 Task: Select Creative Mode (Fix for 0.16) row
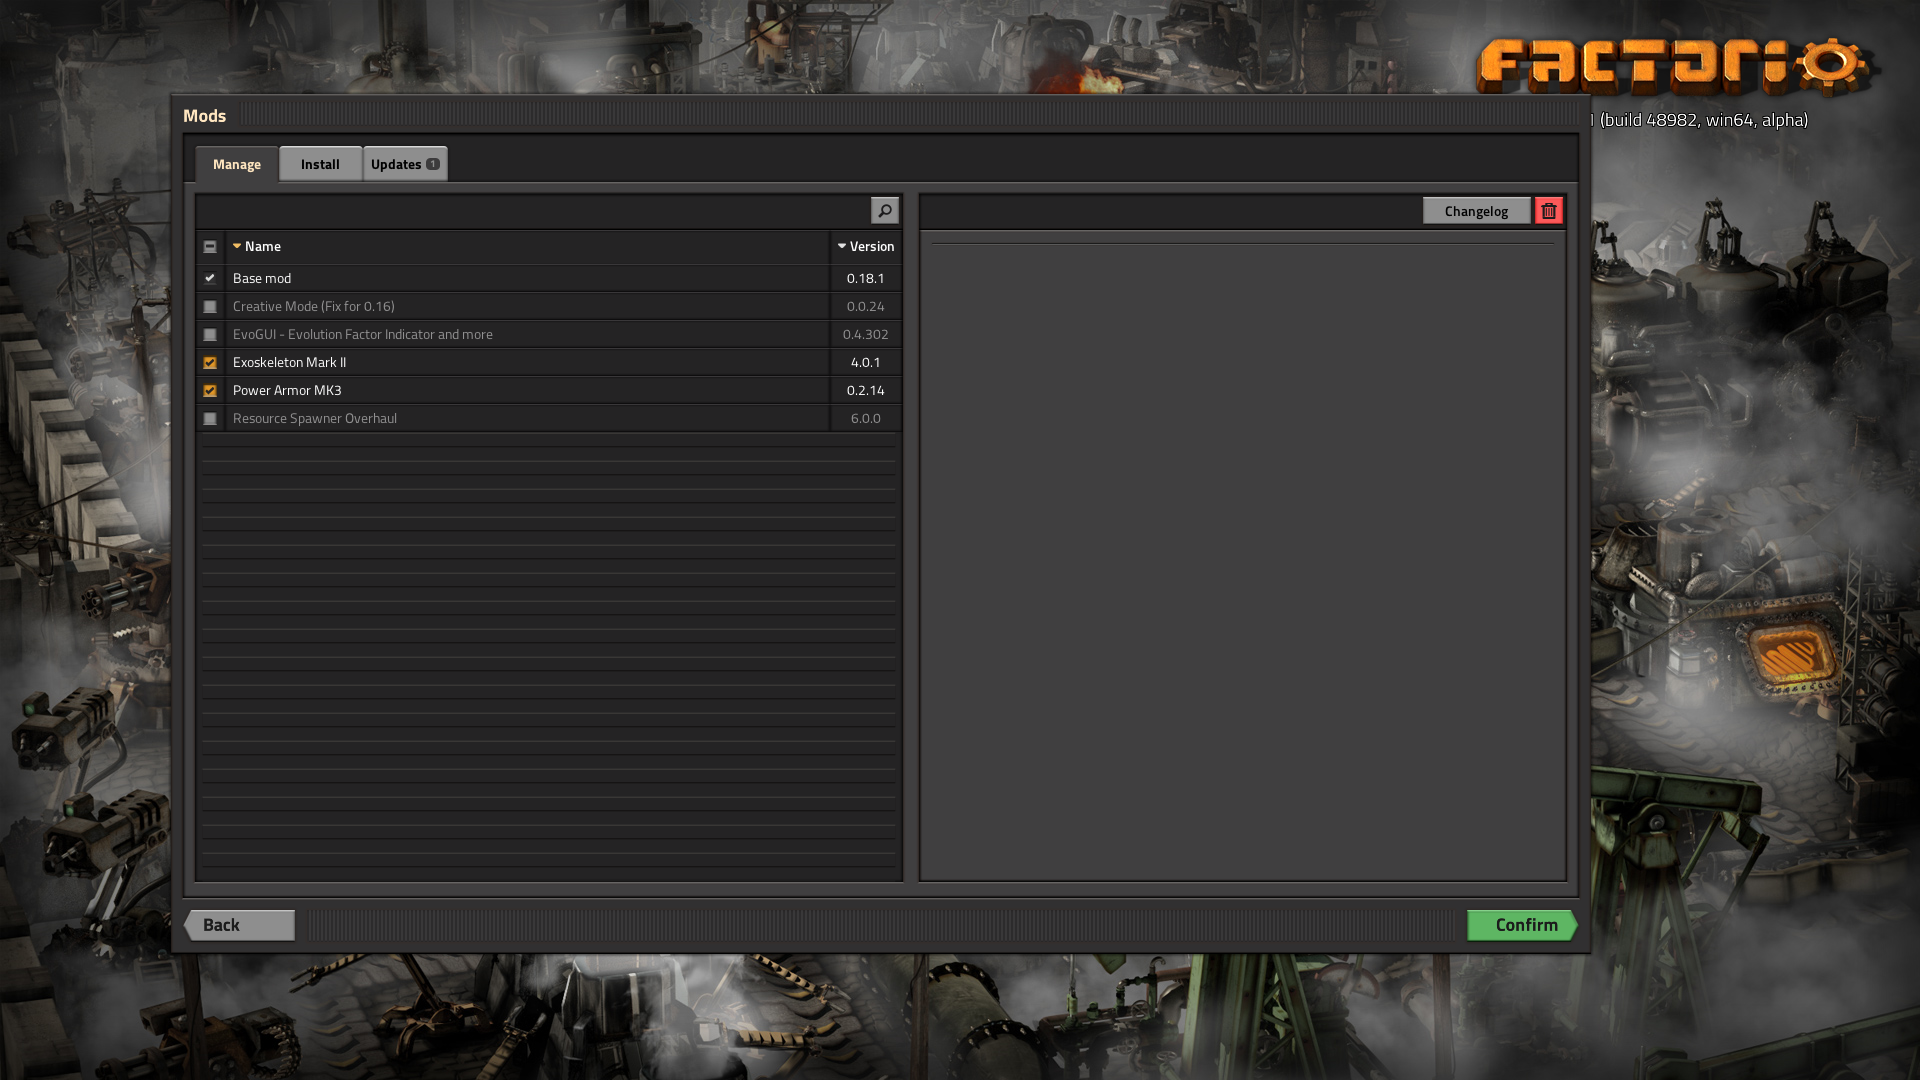click(x=549, y=306)
